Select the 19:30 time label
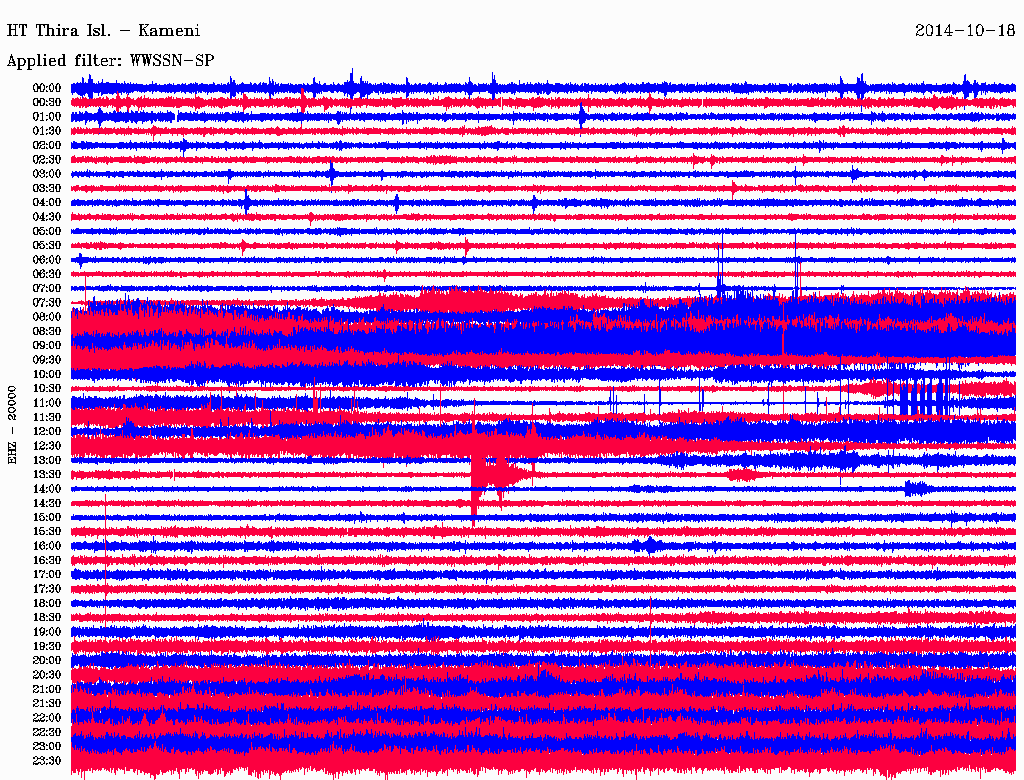1024x780 pixels. (x=47, y=647)
